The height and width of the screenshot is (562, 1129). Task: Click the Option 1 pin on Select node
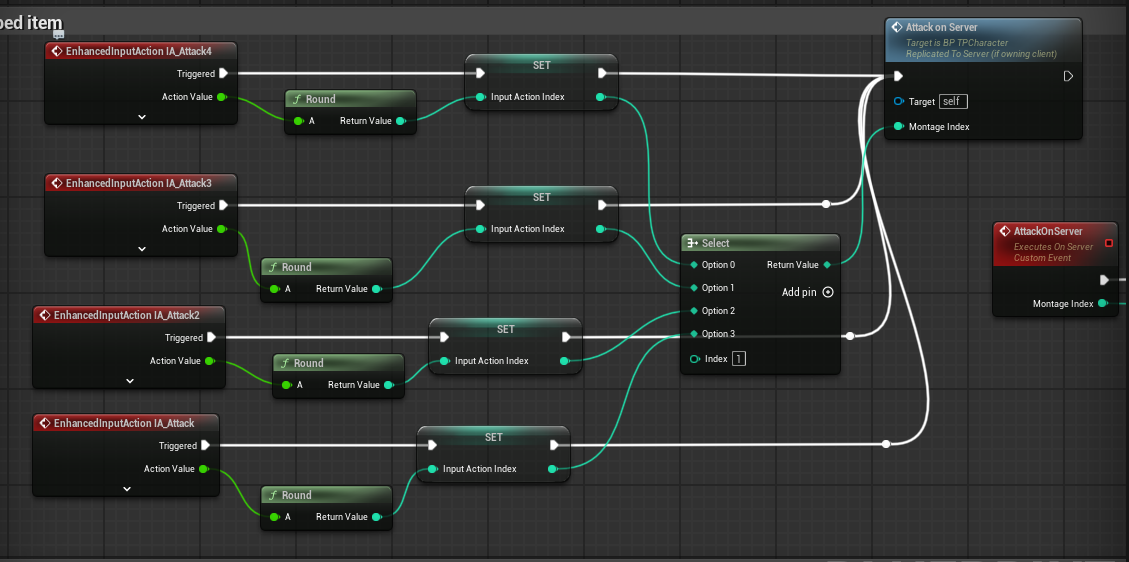click(x=694, y=288)
